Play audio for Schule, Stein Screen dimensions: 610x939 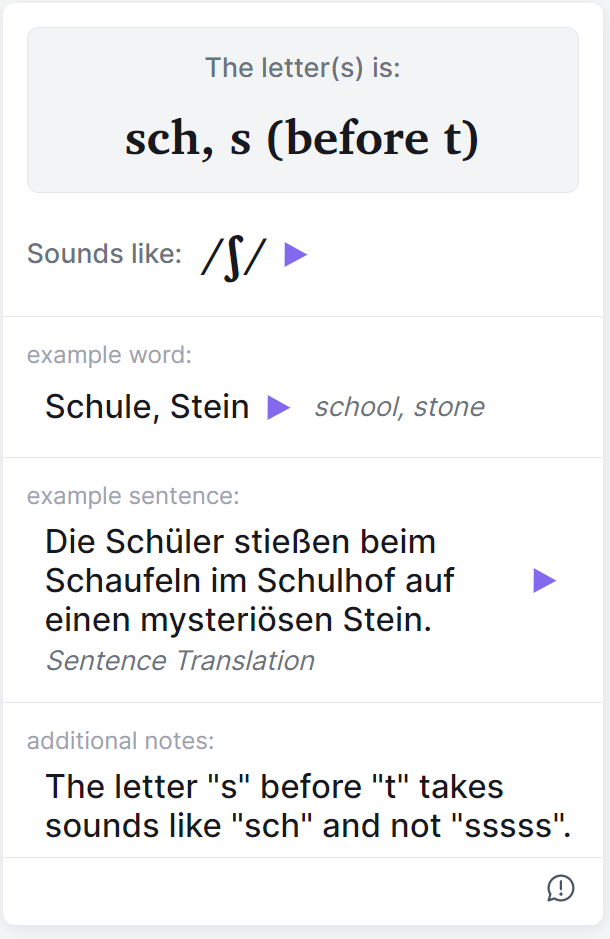278,407
